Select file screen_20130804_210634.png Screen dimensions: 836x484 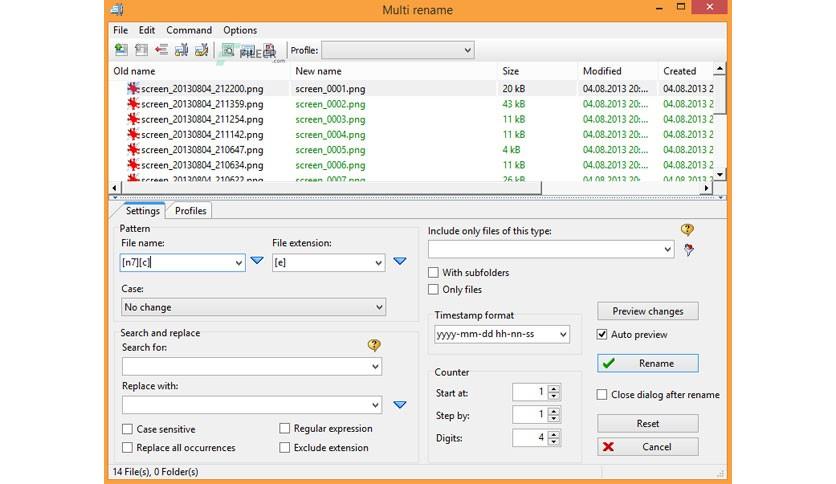click(x=202, y=165)
